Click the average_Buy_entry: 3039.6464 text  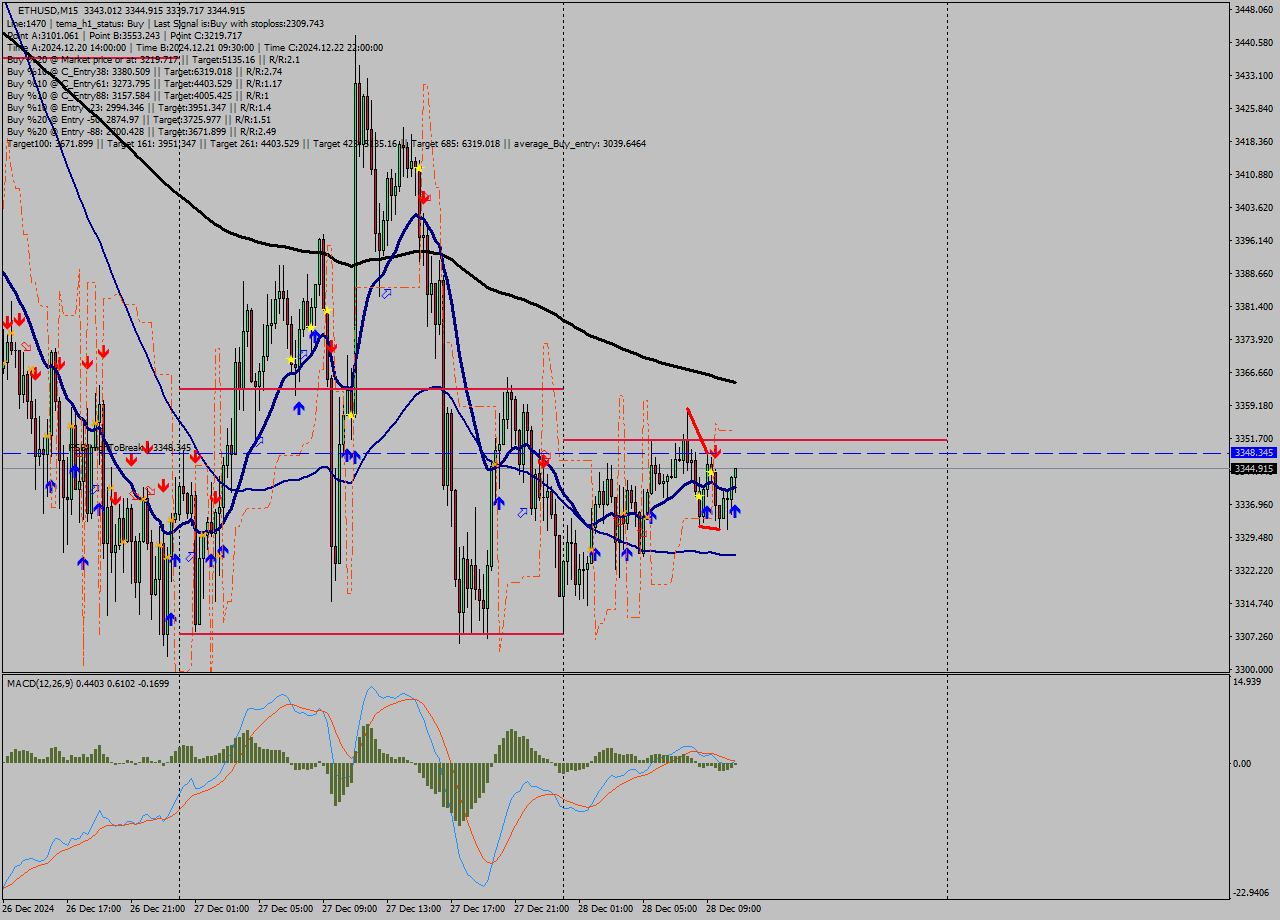click(x=580, y=143)
